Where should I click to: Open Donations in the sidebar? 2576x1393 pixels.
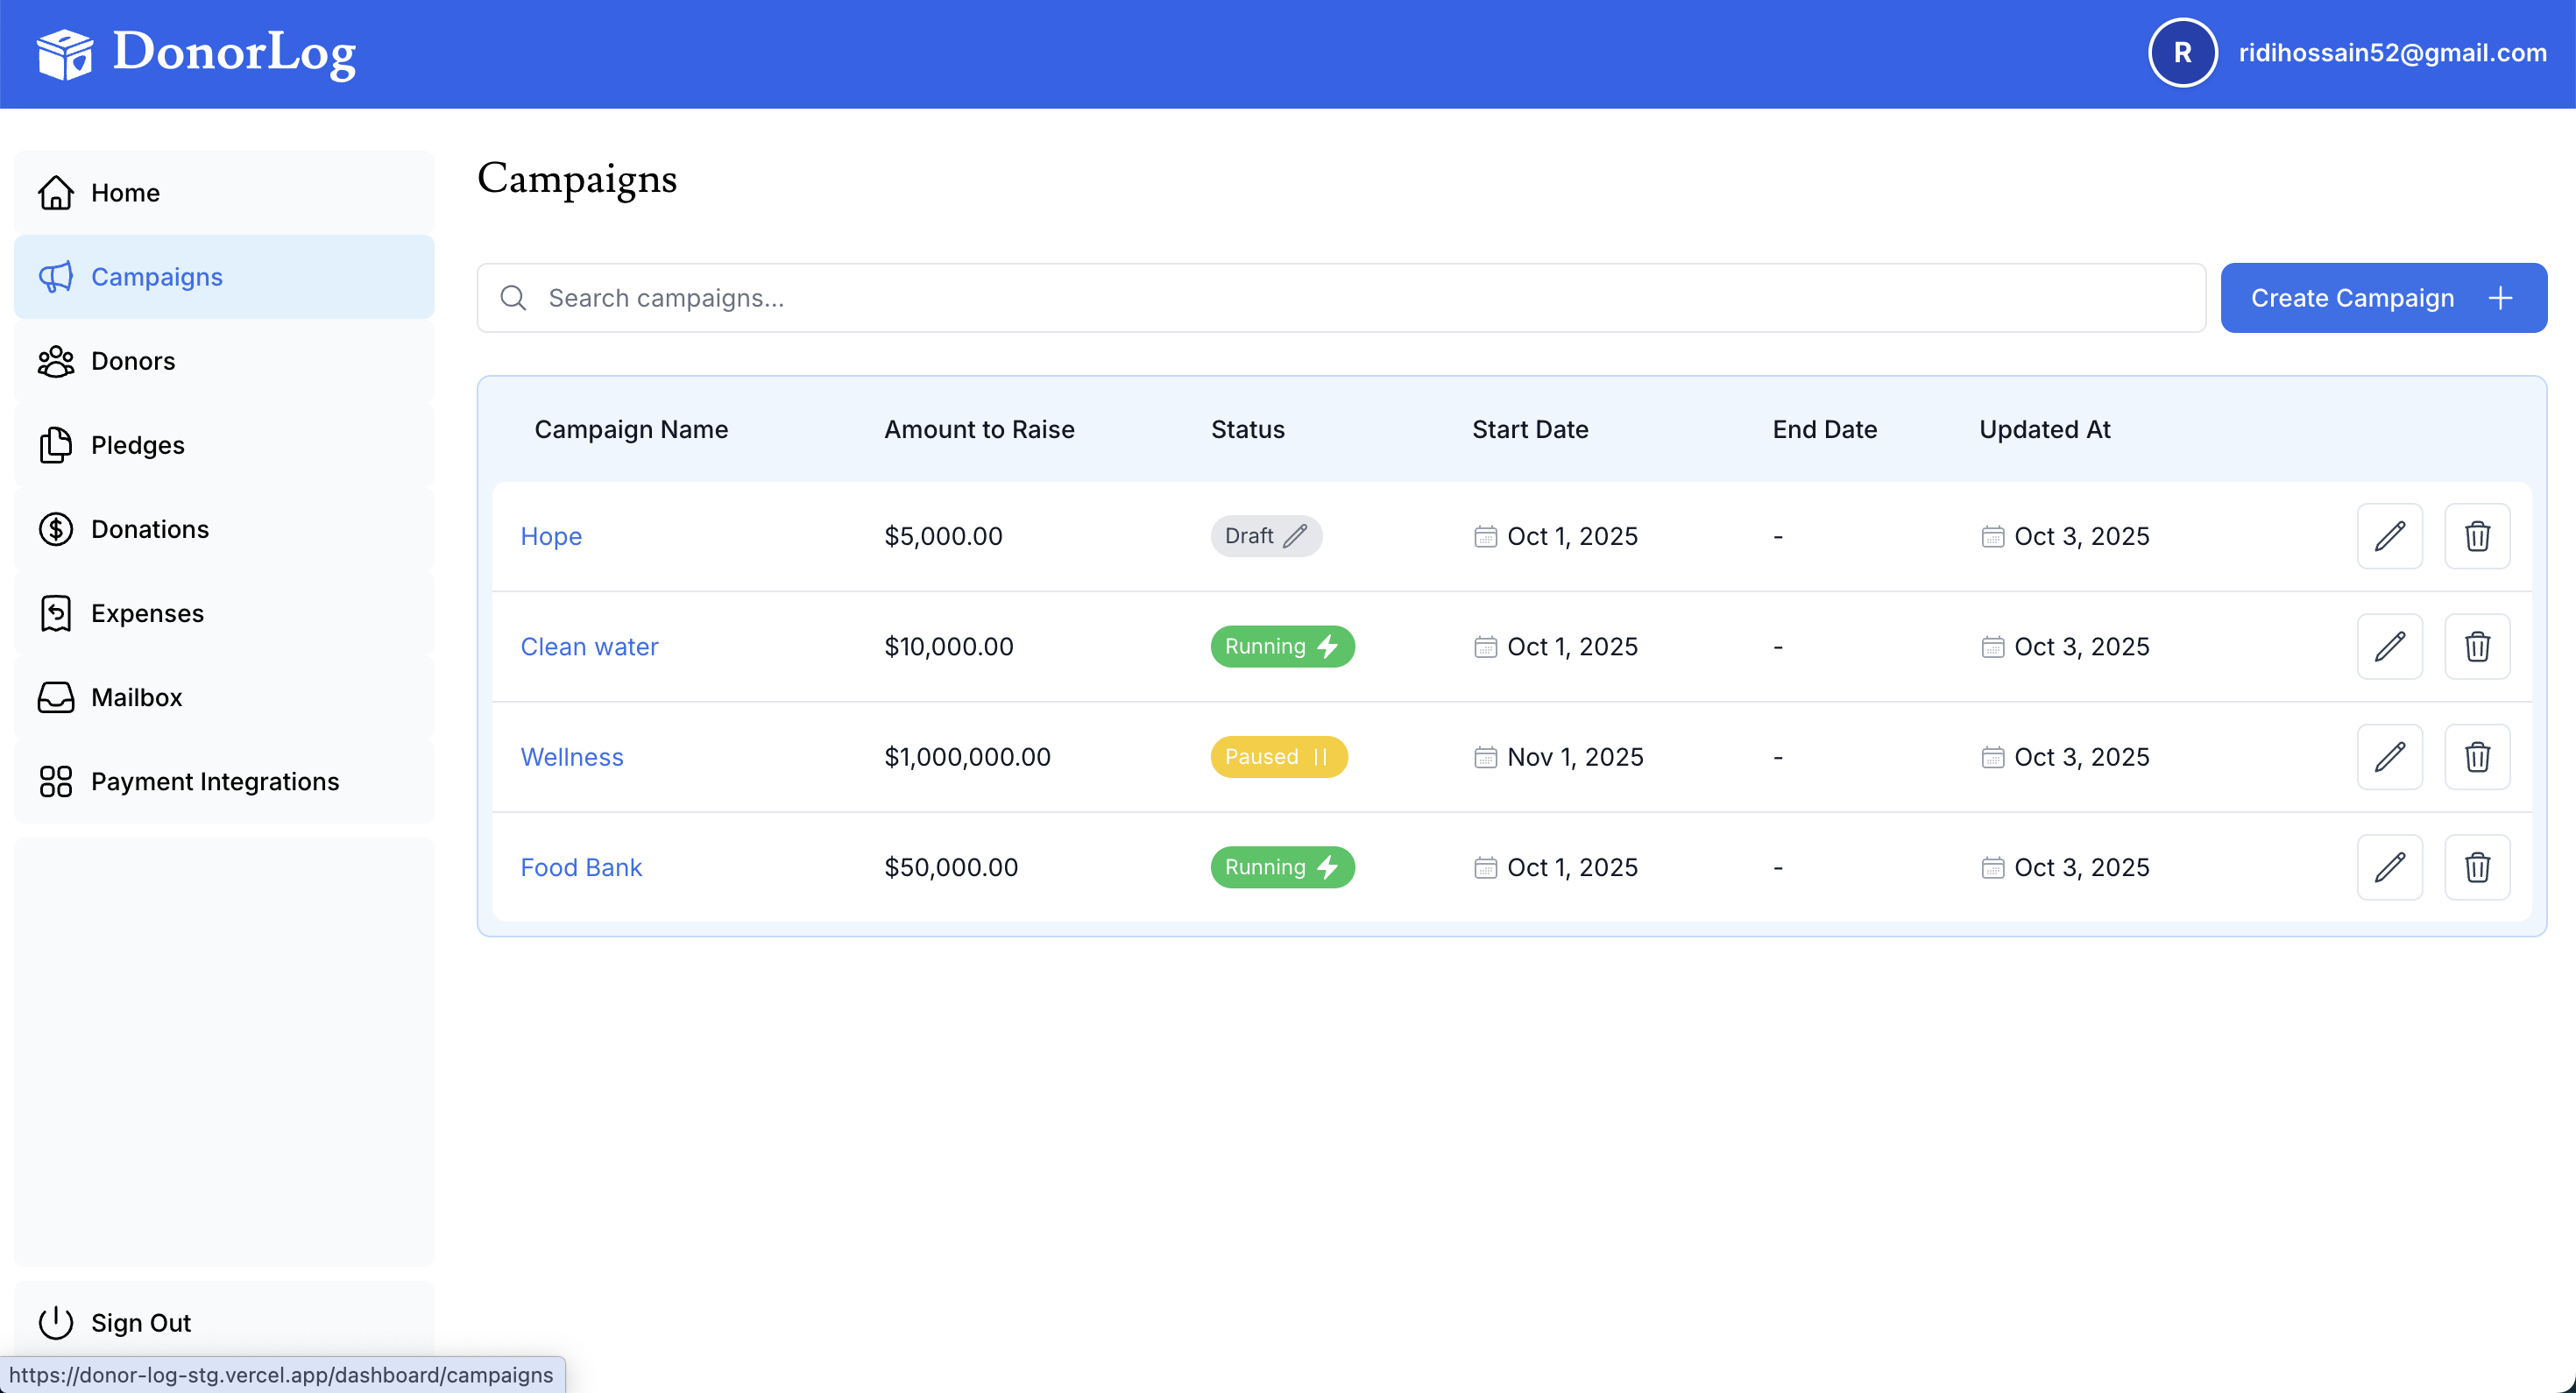(149, 529)
